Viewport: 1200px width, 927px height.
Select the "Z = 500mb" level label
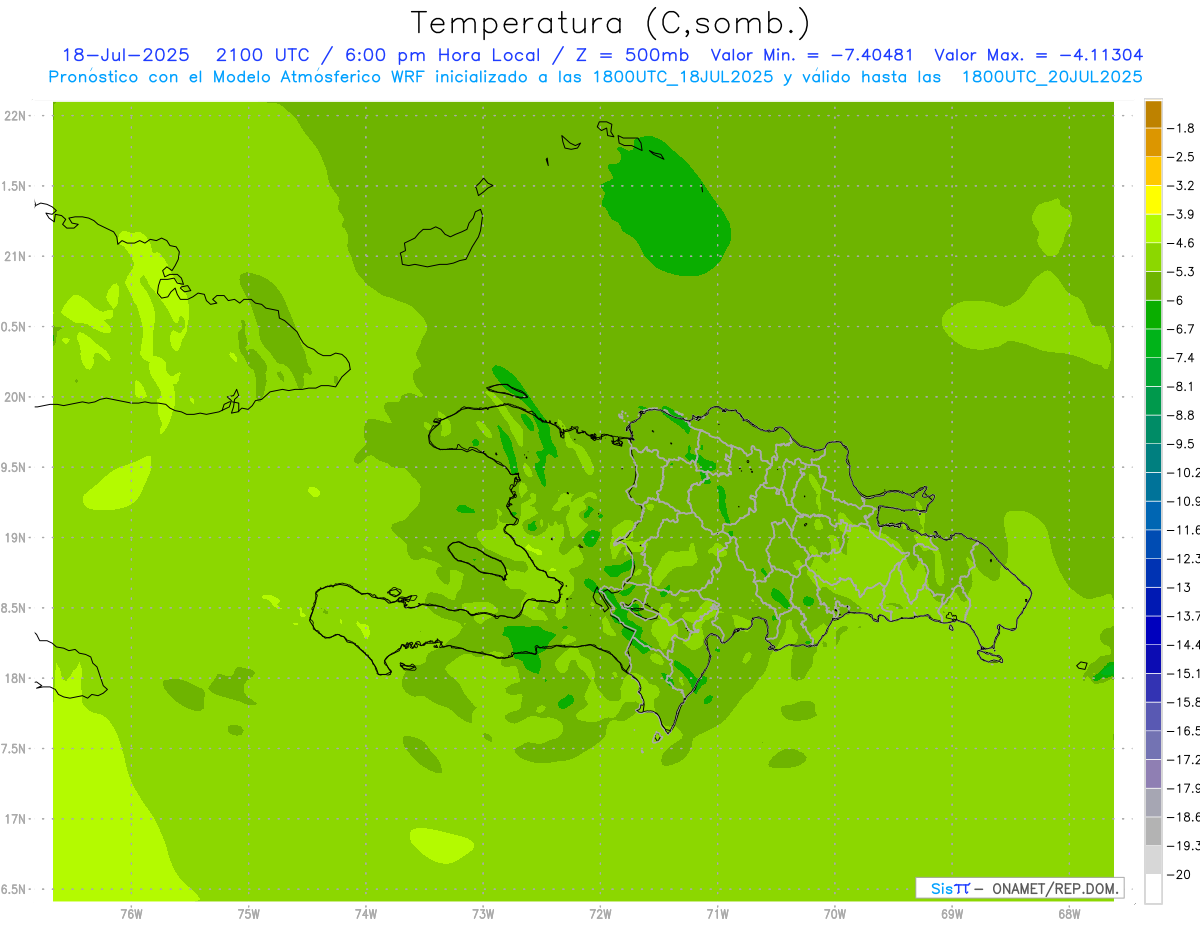click(632, 55)
